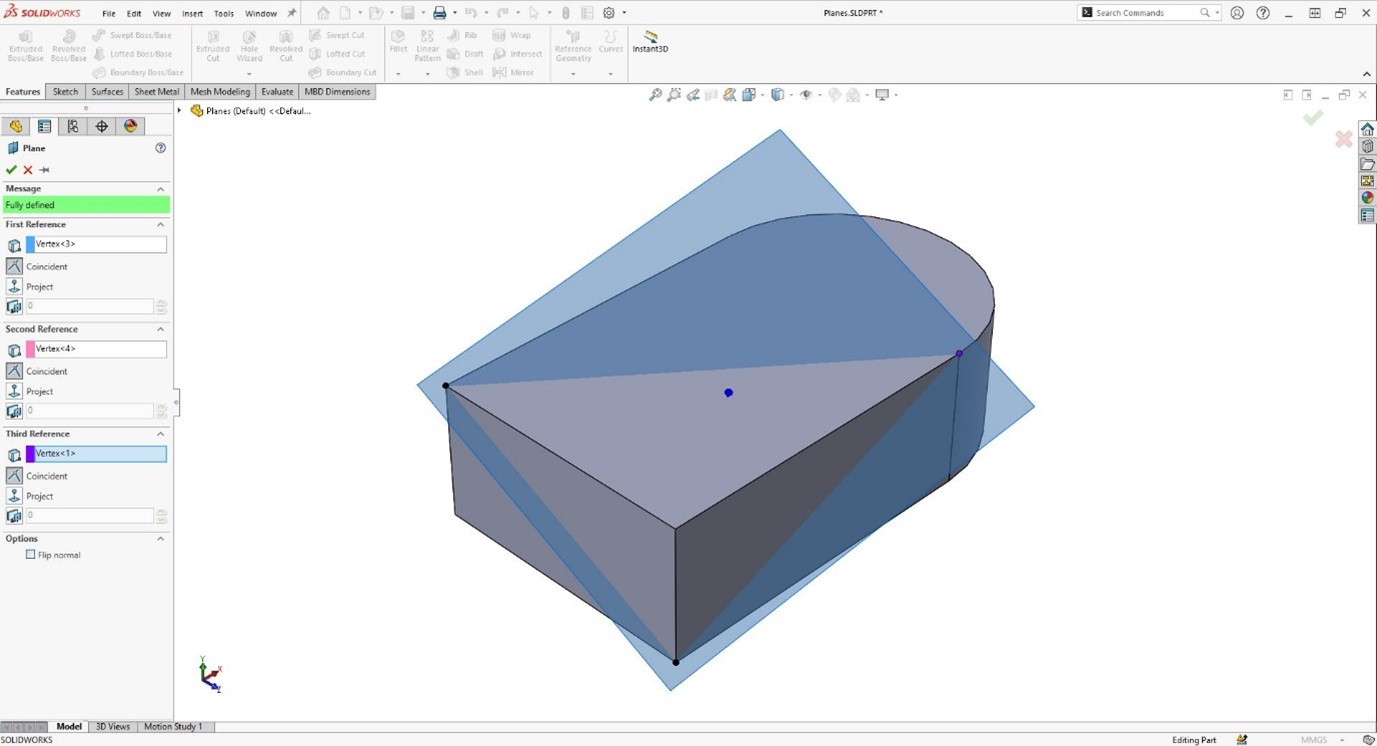Toggle the Coincident constraint under First Reference
1377x746 pixels.
[12, 266]
